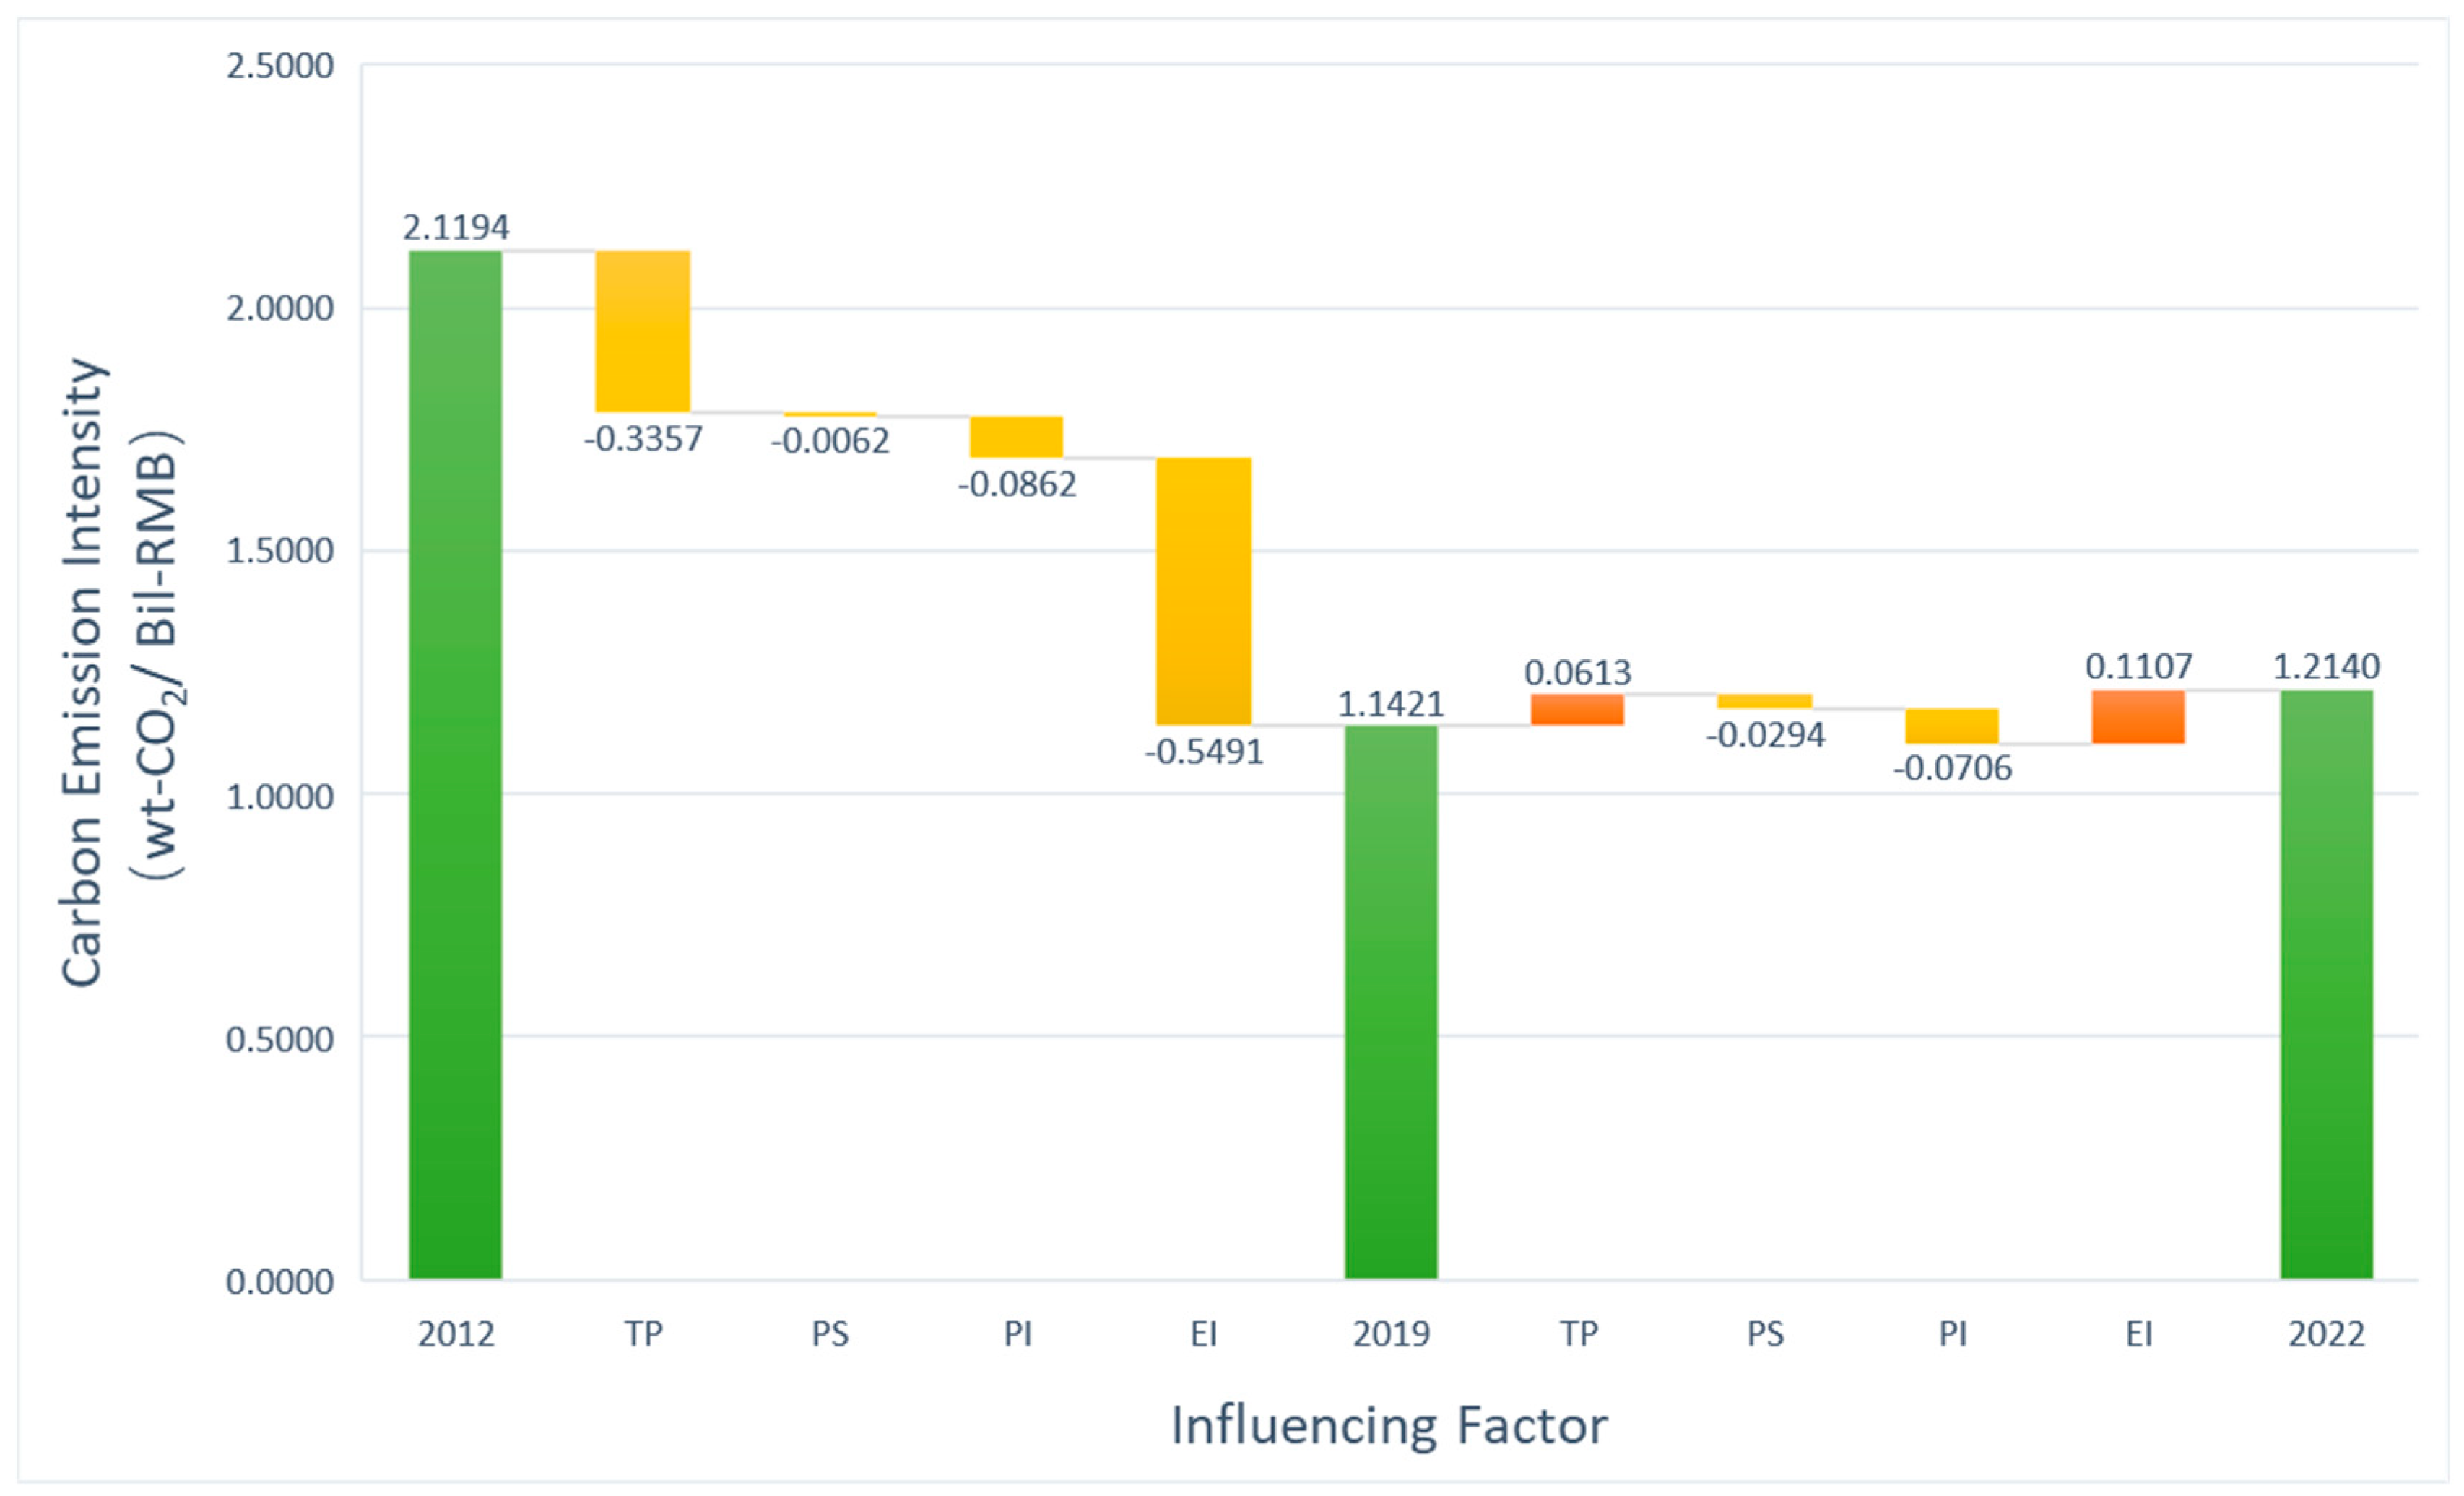
Task: Click the -0.0062 data label
Action: click(829, 441)
